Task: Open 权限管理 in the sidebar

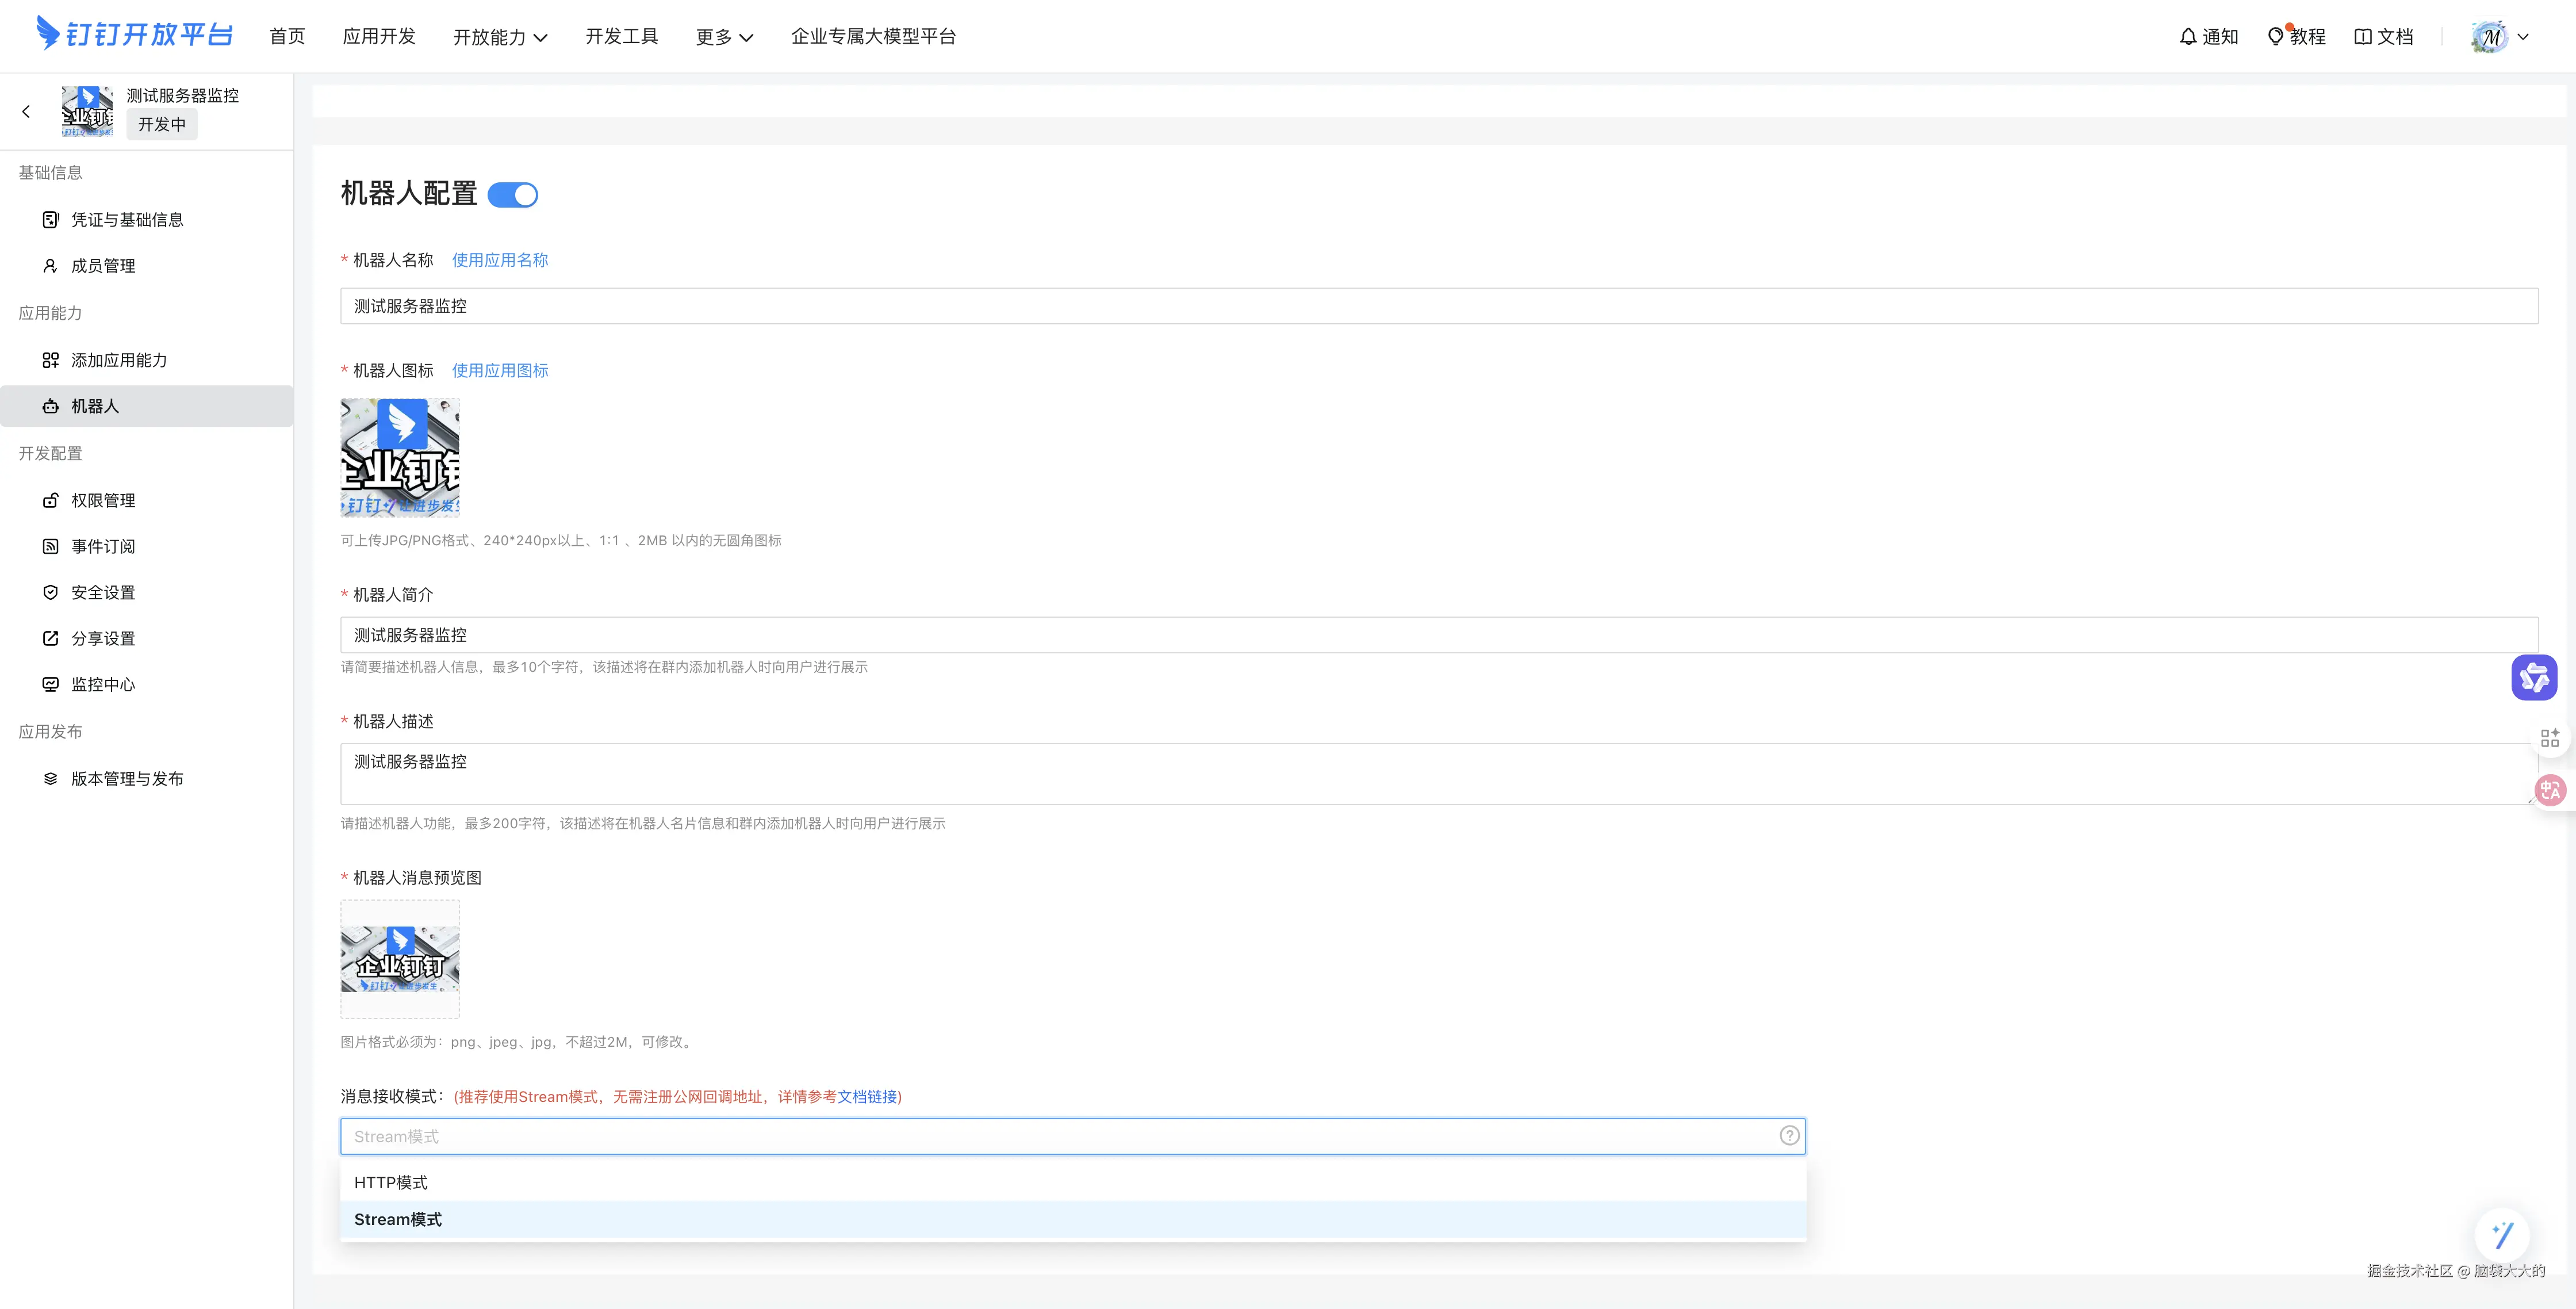Action: point(103,501)
